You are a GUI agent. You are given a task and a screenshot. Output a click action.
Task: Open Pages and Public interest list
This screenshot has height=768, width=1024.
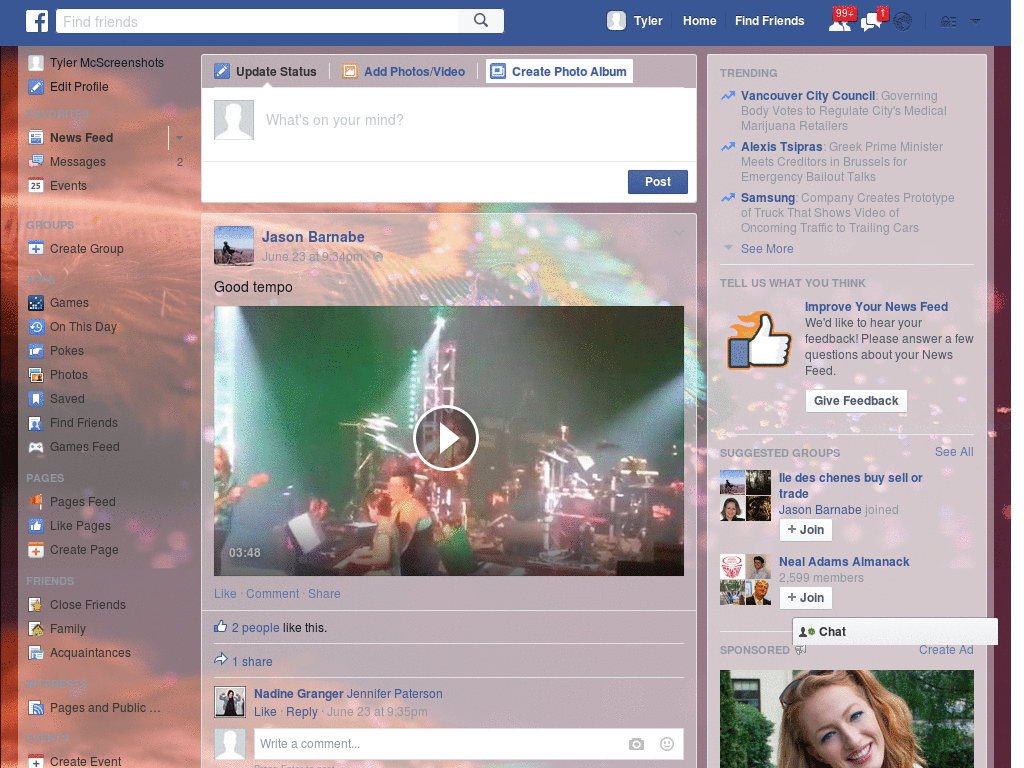[x=104, y=708]
